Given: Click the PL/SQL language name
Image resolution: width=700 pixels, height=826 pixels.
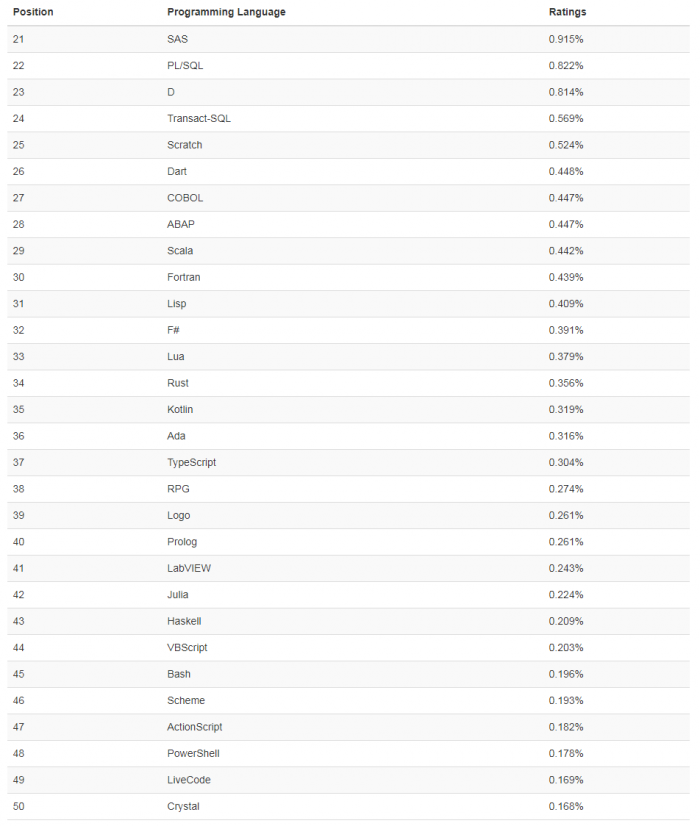Looking at the screenshot, I should tap(185, 65).
